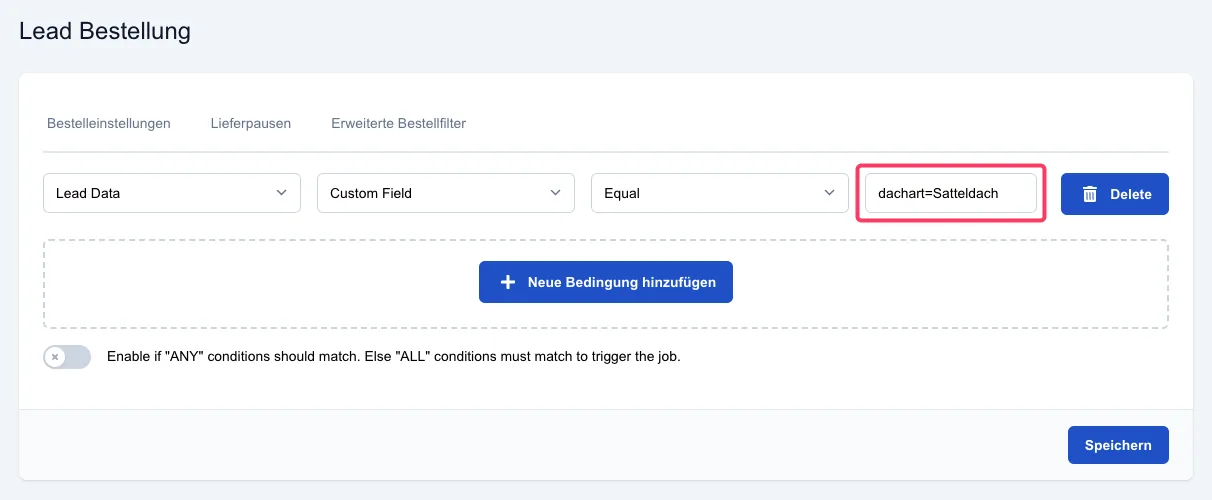The height and width of the screenshot is (500, 1212).
Task: Save with the Speichern button
Action: [1118, 445]
